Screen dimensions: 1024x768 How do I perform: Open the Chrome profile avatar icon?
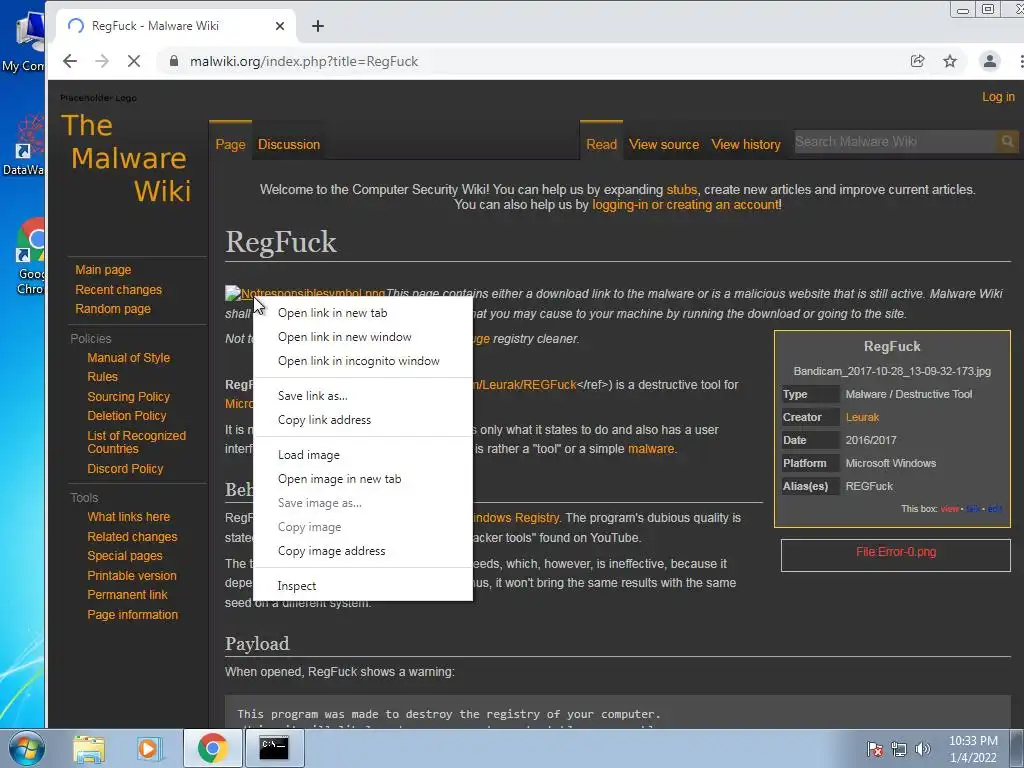point(989,61)
